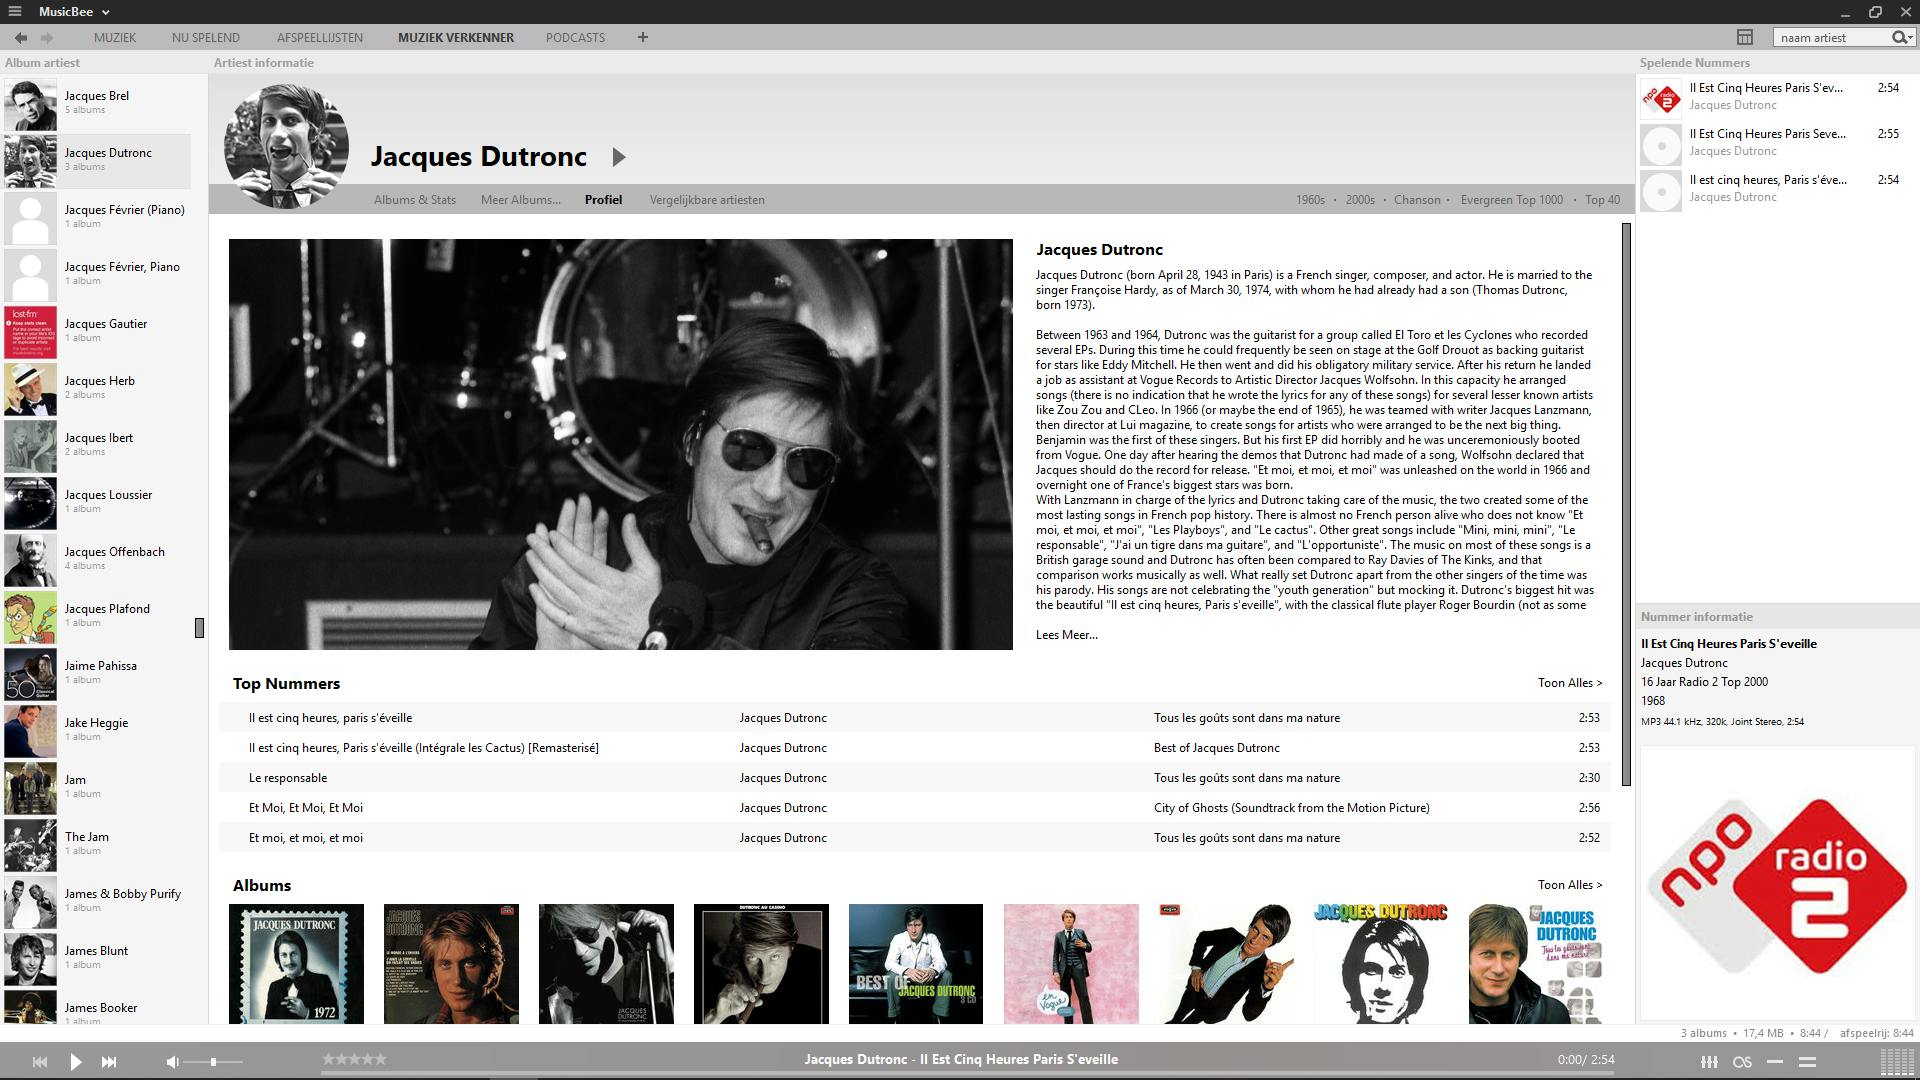Open the panel layout icon near search
Screen dimensions: 1920x1080
[1745, 37]
